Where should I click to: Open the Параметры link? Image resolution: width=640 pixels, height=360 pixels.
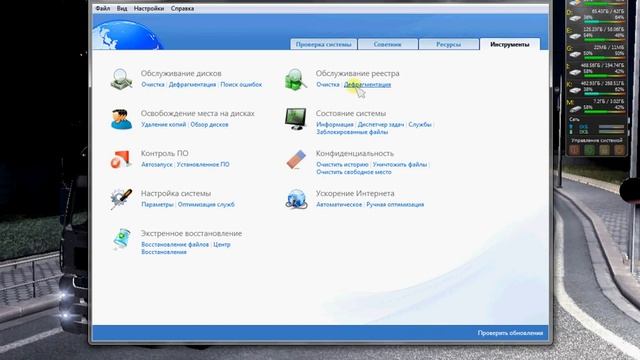157,204
